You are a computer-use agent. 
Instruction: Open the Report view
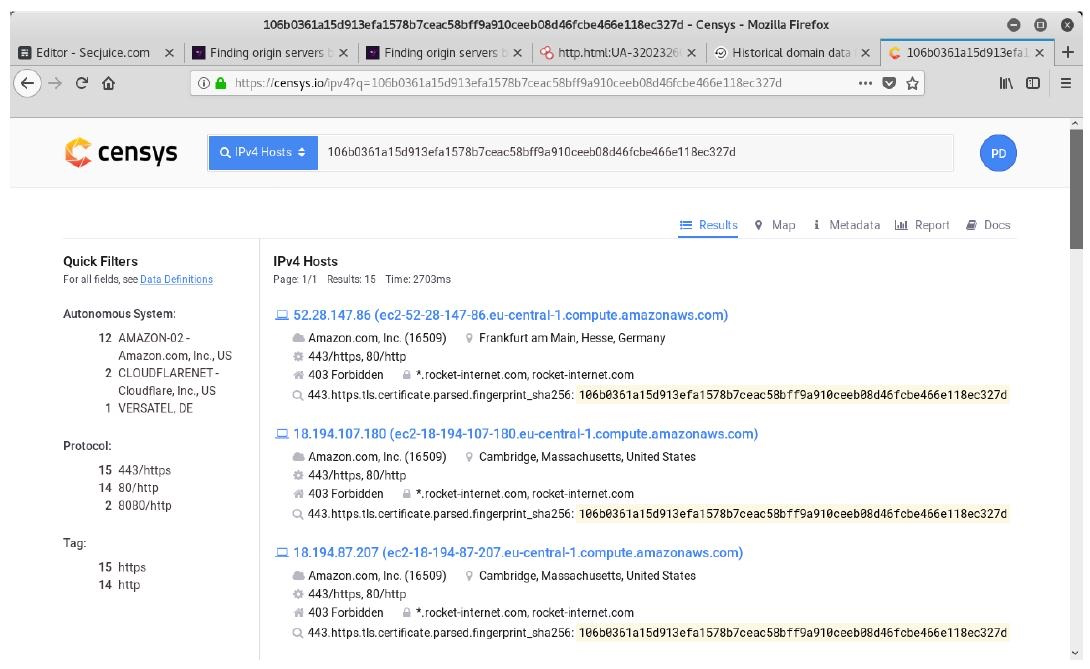click(x=922, y=225)
